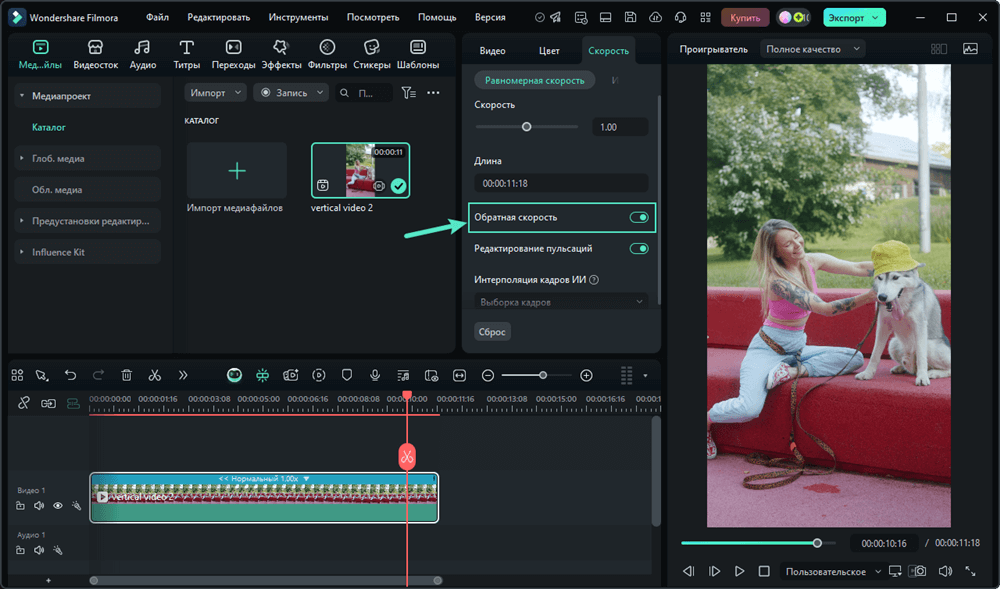The image size is (1000, 589).
Task: Open the Фильтры filters tab
Action: pos(327,54)
